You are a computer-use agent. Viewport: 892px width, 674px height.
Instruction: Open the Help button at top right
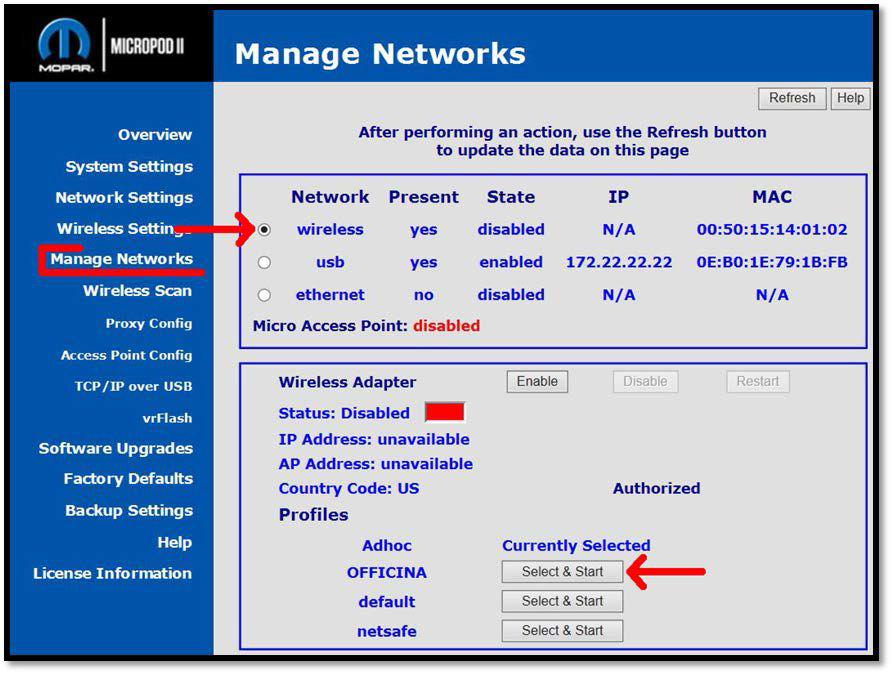[850, 98]
